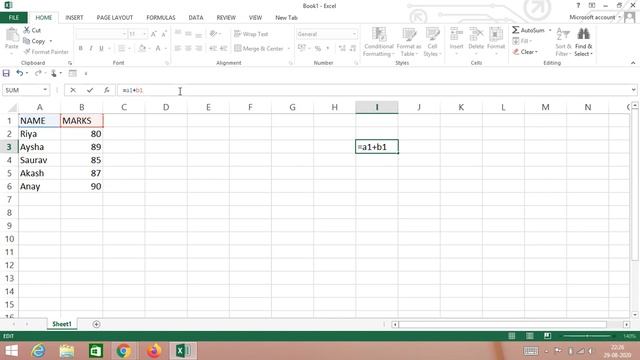
Task: Select the MARKS header cell
Action: tap(82, 120)
